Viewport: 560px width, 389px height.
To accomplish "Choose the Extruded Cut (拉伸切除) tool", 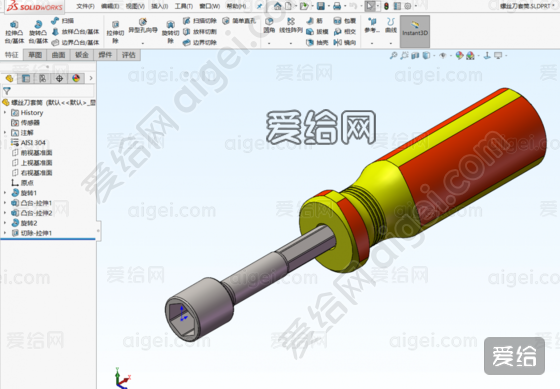I will [x=115, y=32].
